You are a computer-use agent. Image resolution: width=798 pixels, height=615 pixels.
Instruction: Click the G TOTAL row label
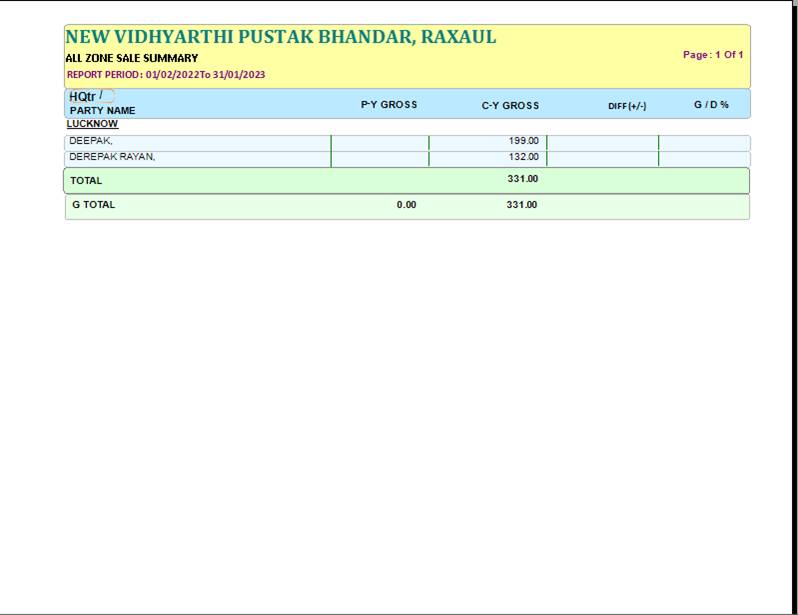93,205
